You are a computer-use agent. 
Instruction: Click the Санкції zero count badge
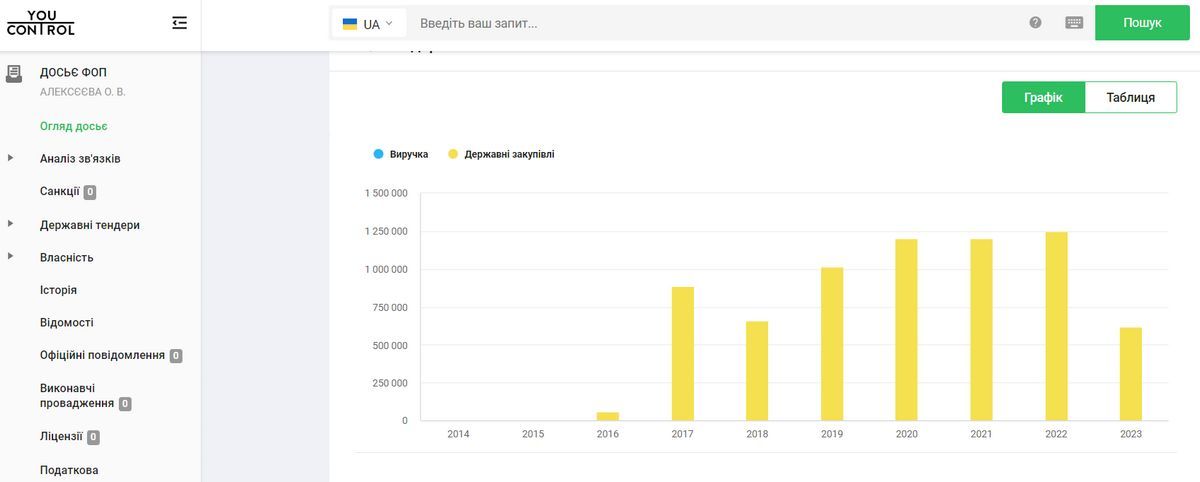(x=90, y=192)
